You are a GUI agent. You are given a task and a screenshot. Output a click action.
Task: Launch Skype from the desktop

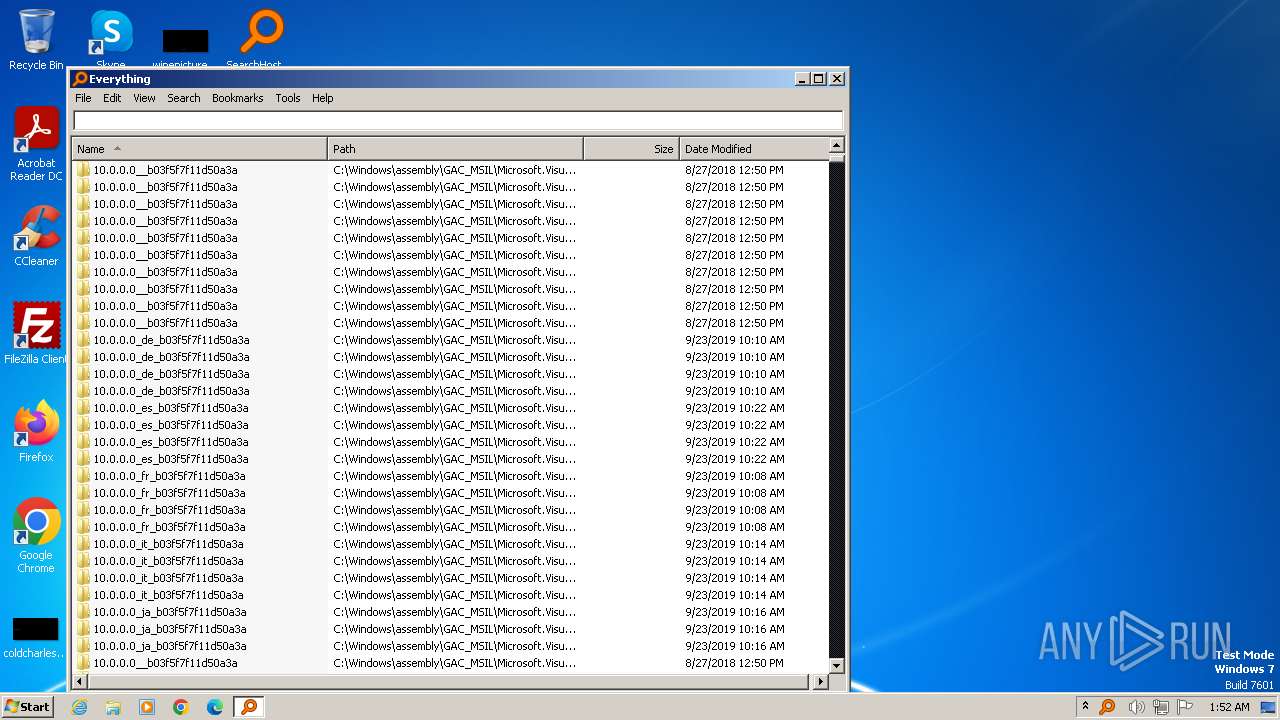click(x=111, y=38)
